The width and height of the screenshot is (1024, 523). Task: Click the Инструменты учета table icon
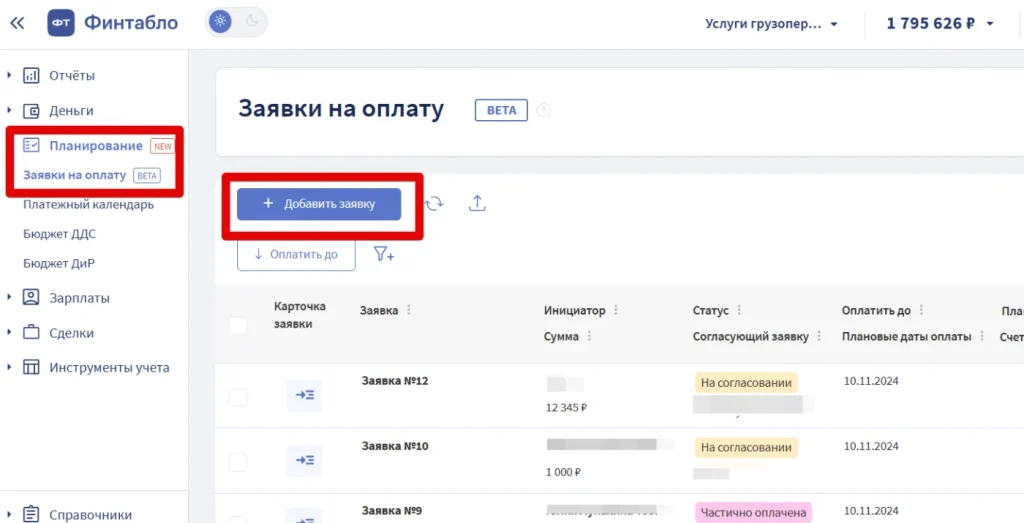click(31, 368)
